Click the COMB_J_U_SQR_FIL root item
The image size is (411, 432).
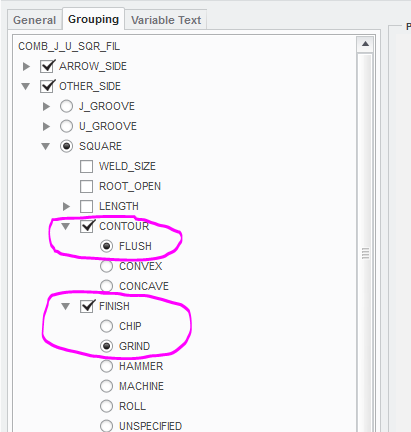(x=69, y=46)
